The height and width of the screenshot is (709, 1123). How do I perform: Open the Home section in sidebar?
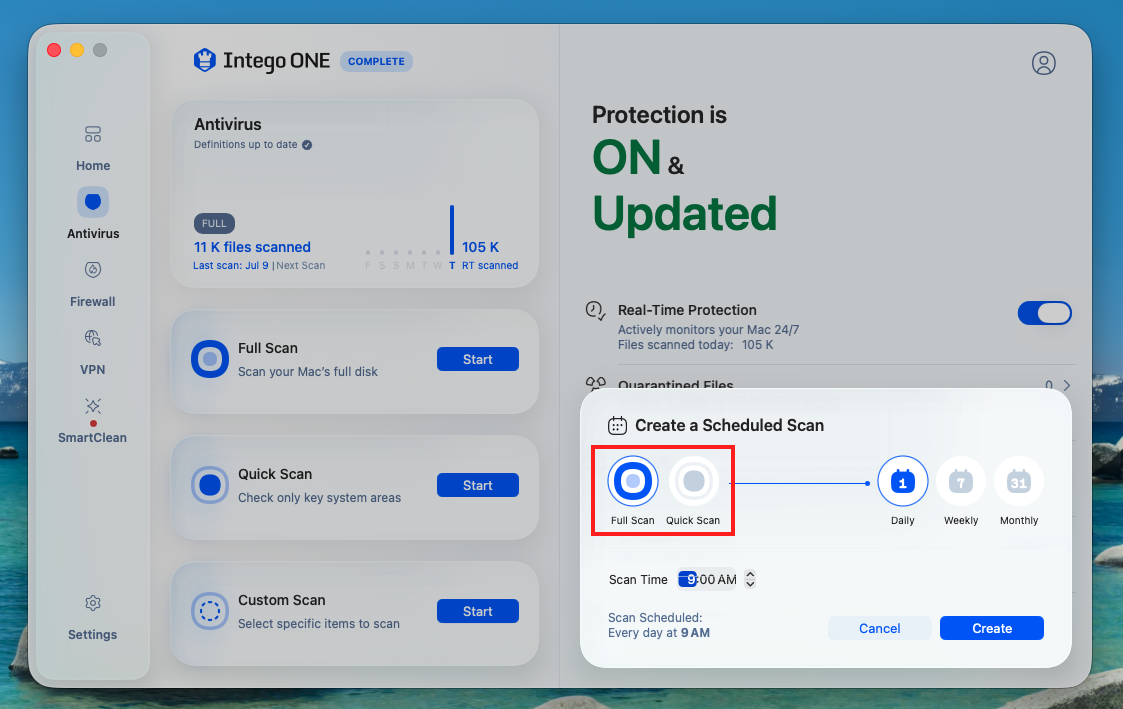point(92,149)
